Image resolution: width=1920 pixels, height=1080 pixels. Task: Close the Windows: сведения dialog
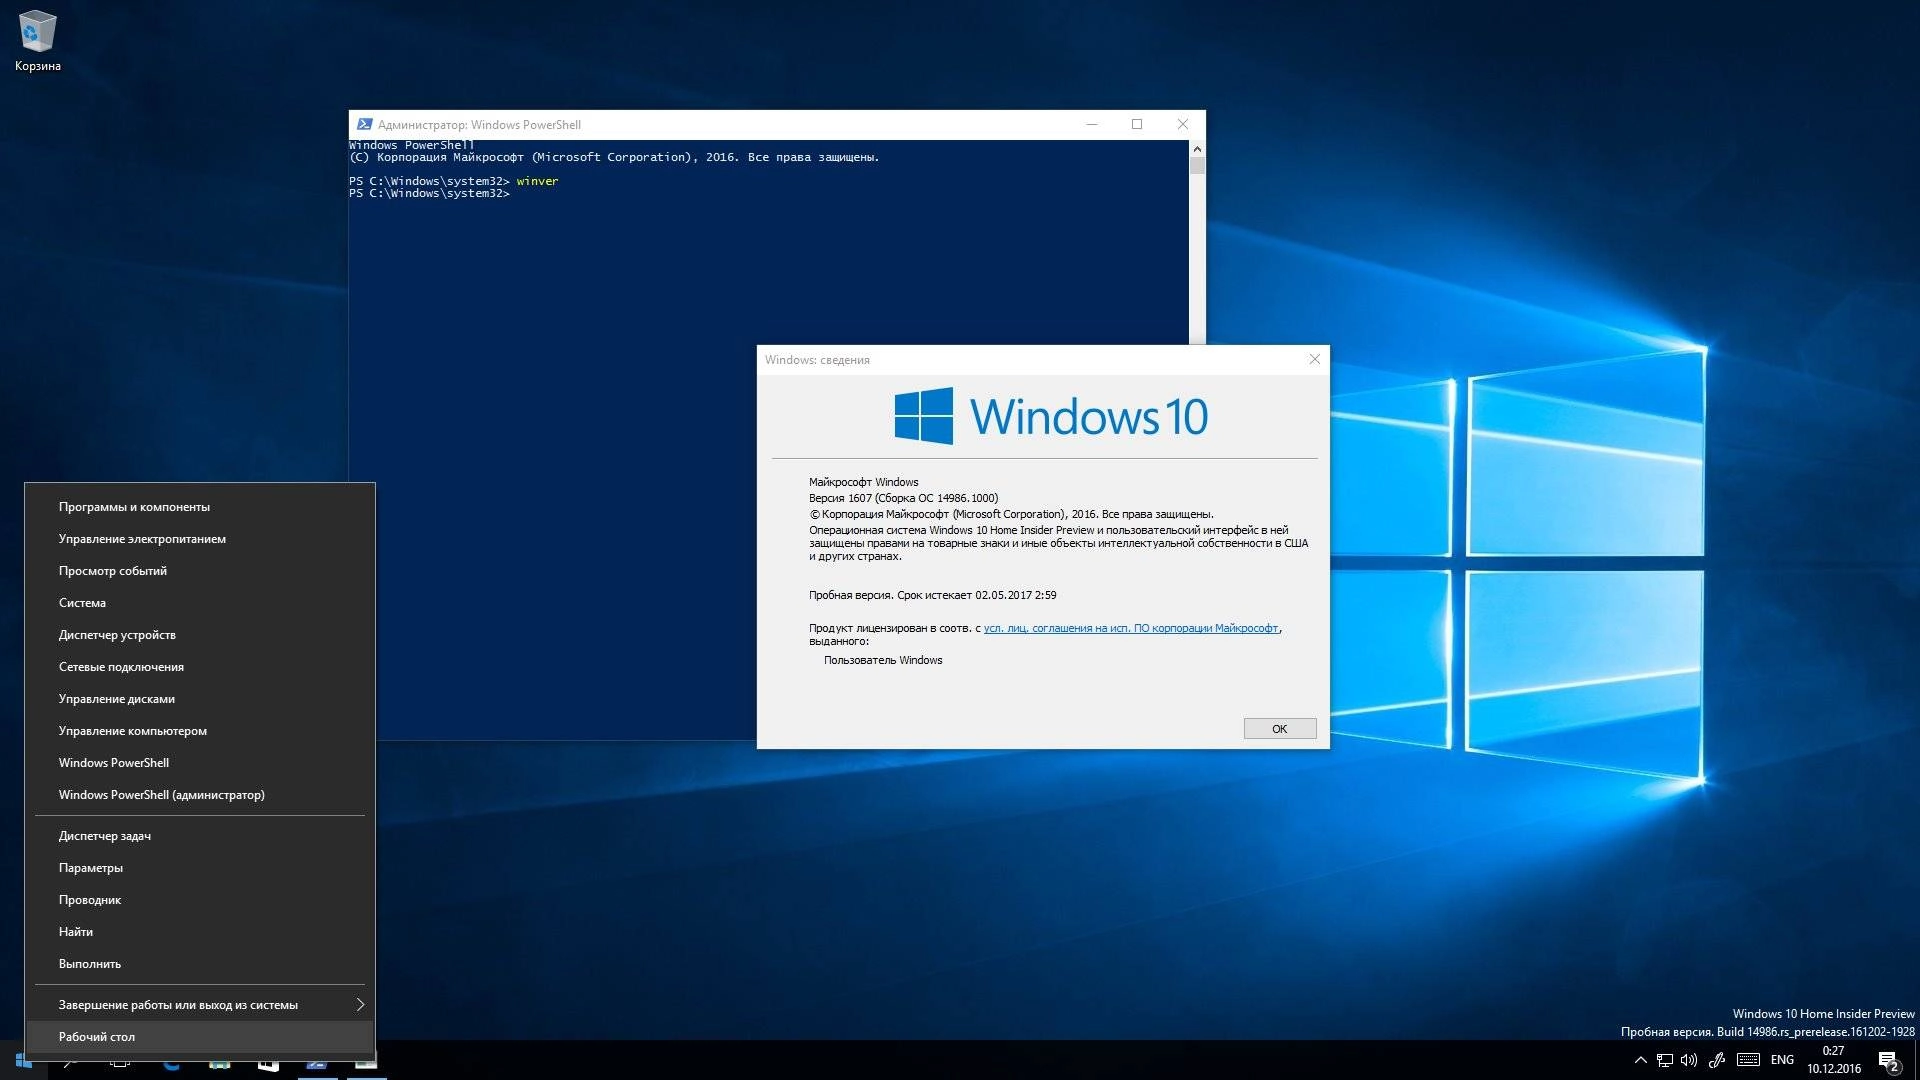(1314, 359)
